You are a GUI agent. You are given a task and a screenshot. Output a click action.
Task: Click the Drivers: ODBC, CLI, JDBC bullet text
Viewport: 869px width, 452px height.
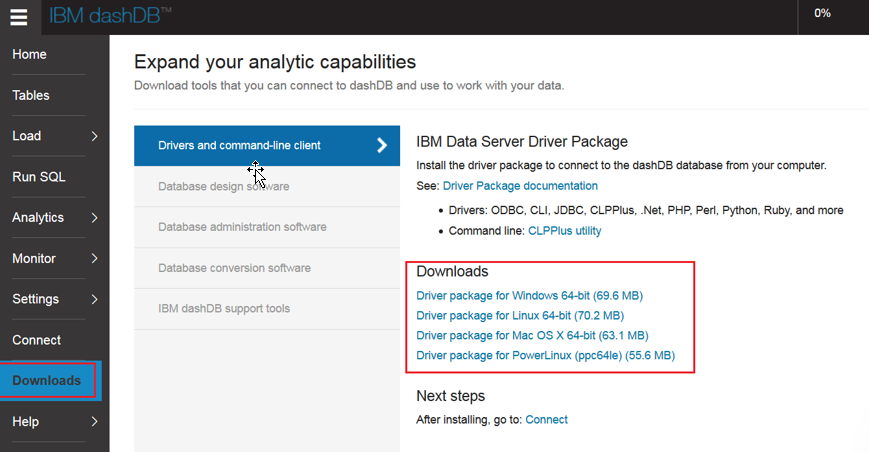point(646,210)
